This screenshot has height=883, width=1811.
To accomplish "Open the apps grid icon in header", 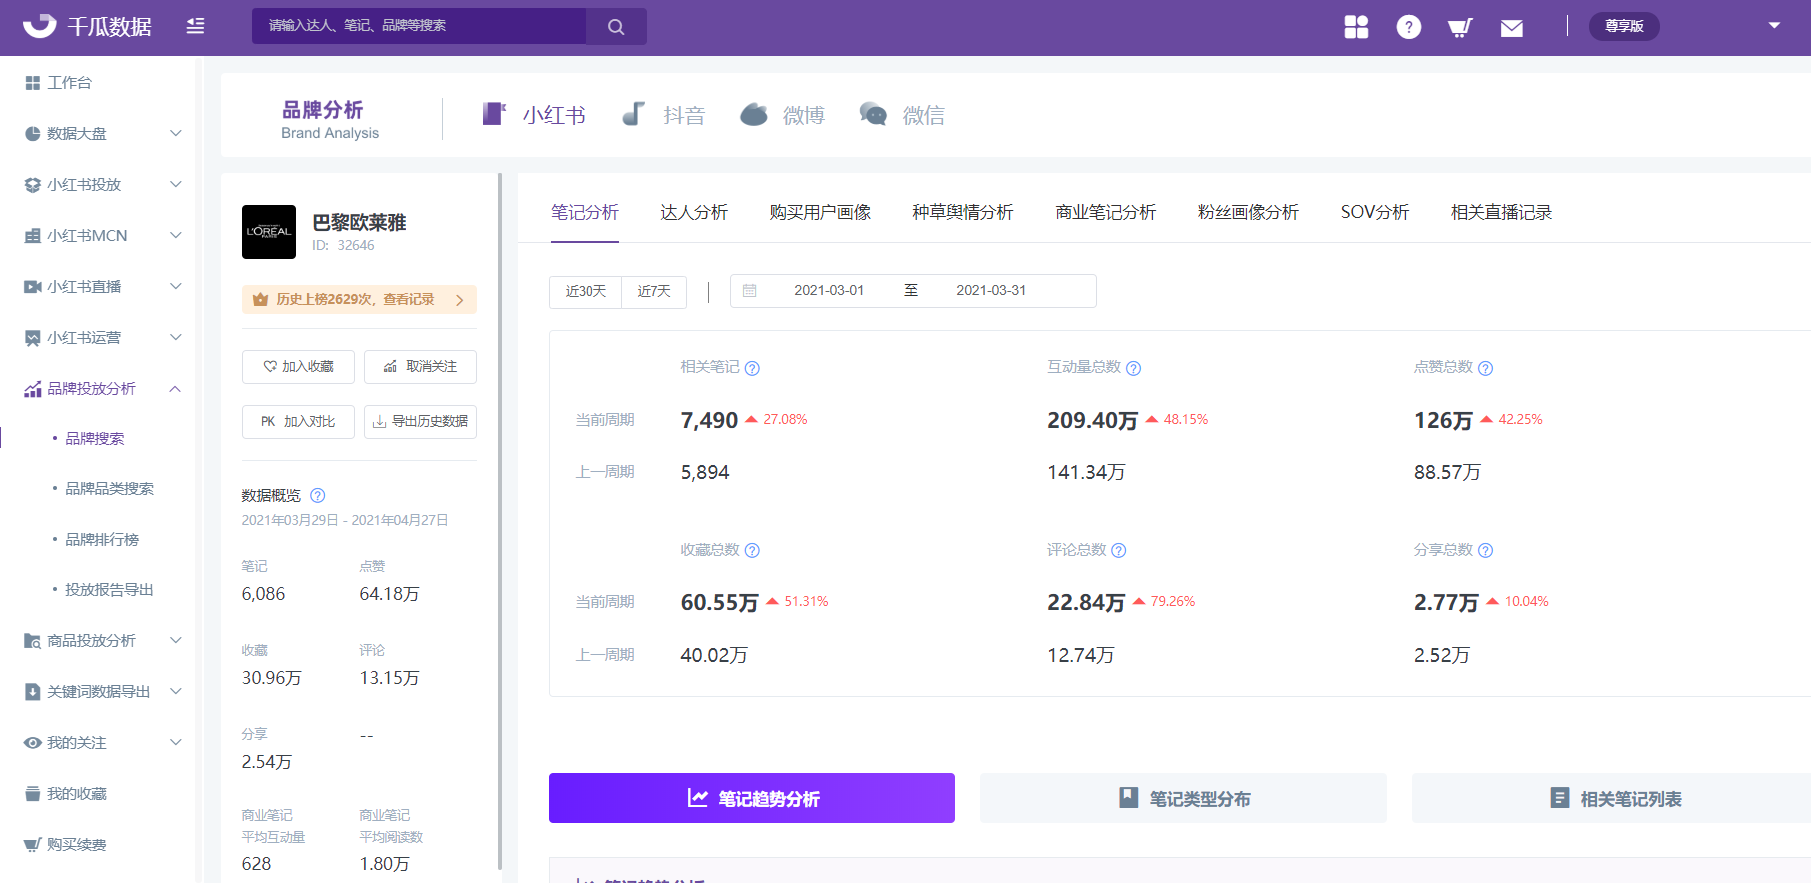I will [x=1356, y=27].
